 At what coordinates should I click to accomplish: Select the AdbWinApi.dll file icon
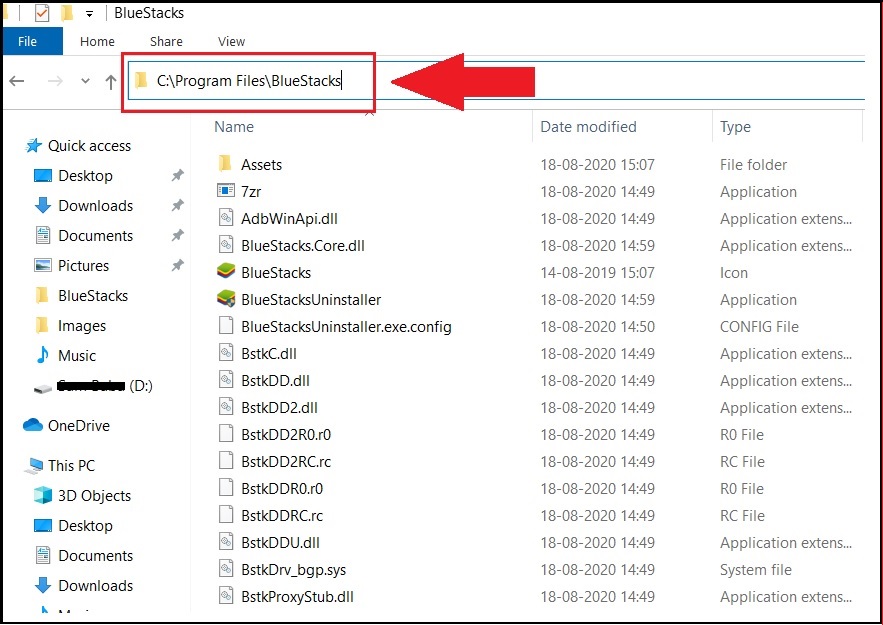226,217
